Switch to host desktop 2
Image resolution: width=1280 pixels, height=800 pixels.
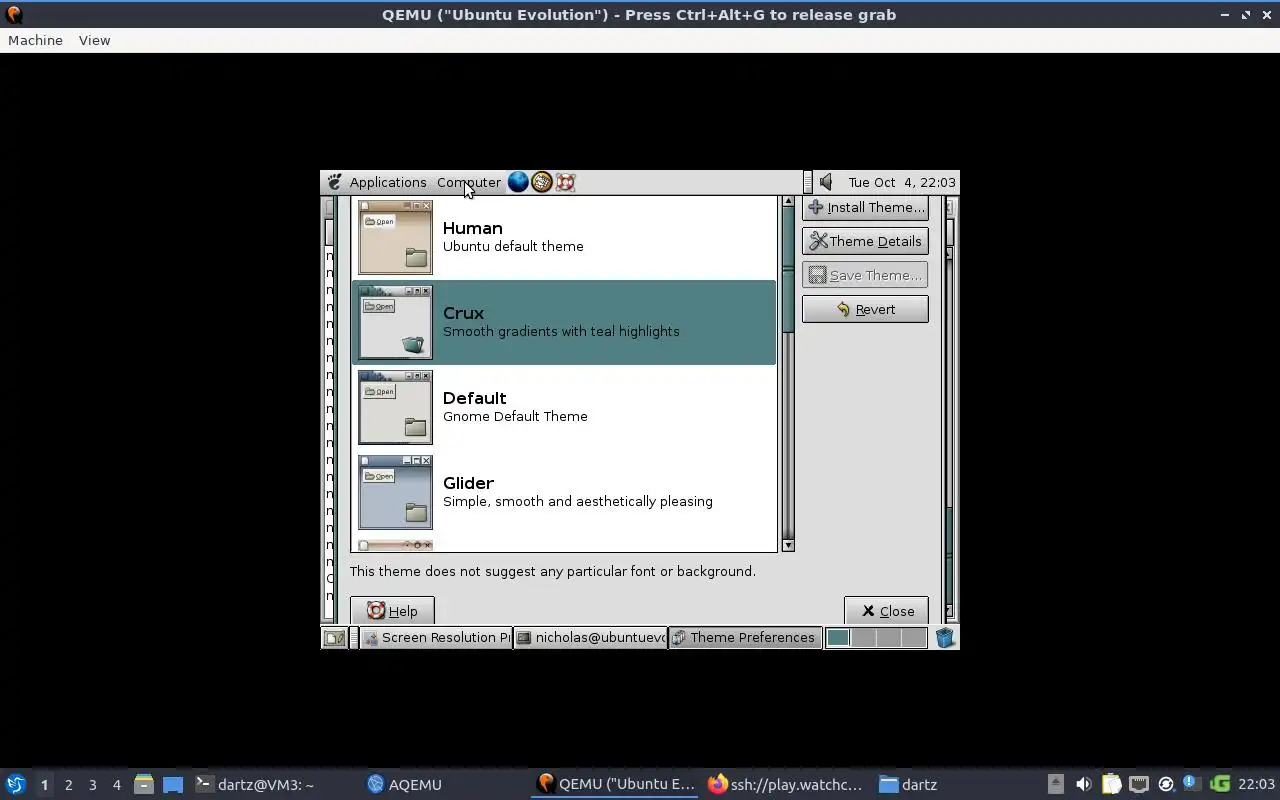click(x=68, y=785)
